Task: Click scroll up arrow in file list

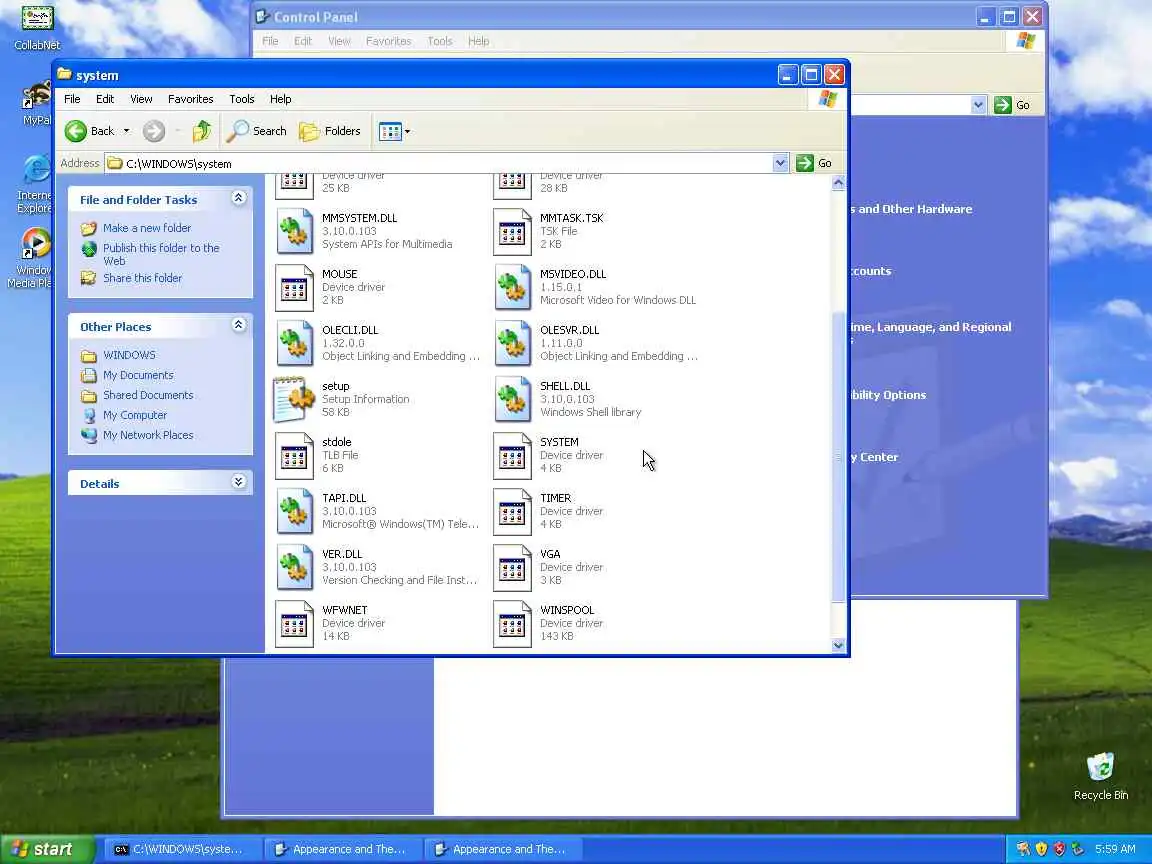Action: [838, 182]
